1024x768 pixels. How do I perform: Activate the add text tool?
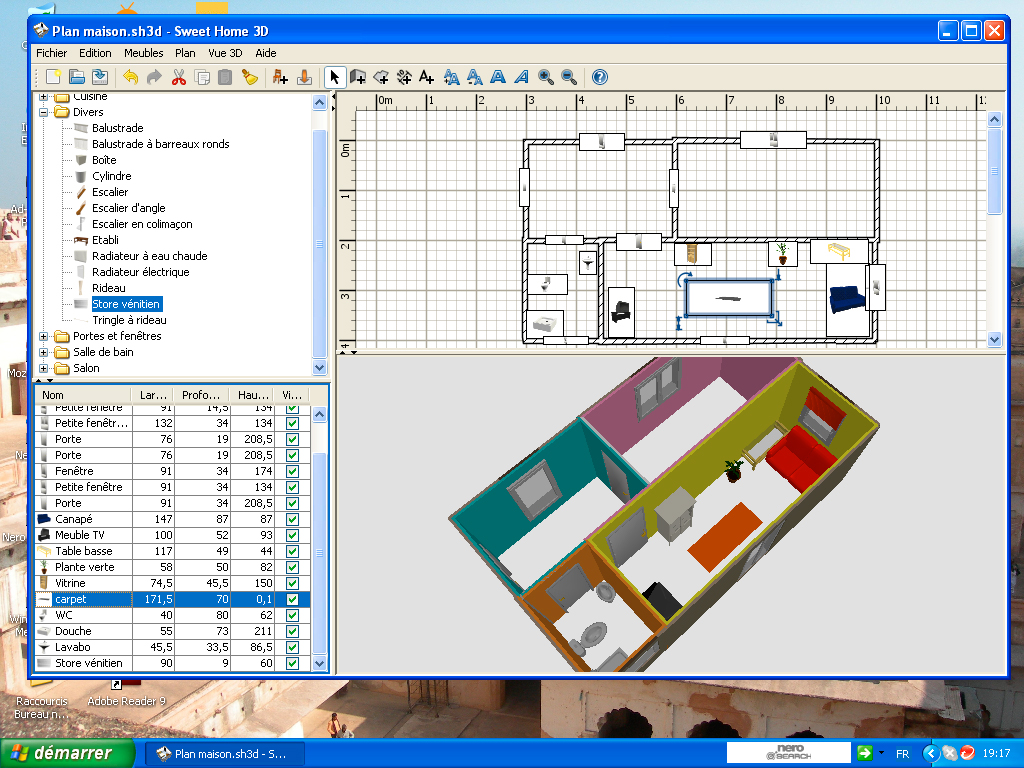[x=426, y=77]
